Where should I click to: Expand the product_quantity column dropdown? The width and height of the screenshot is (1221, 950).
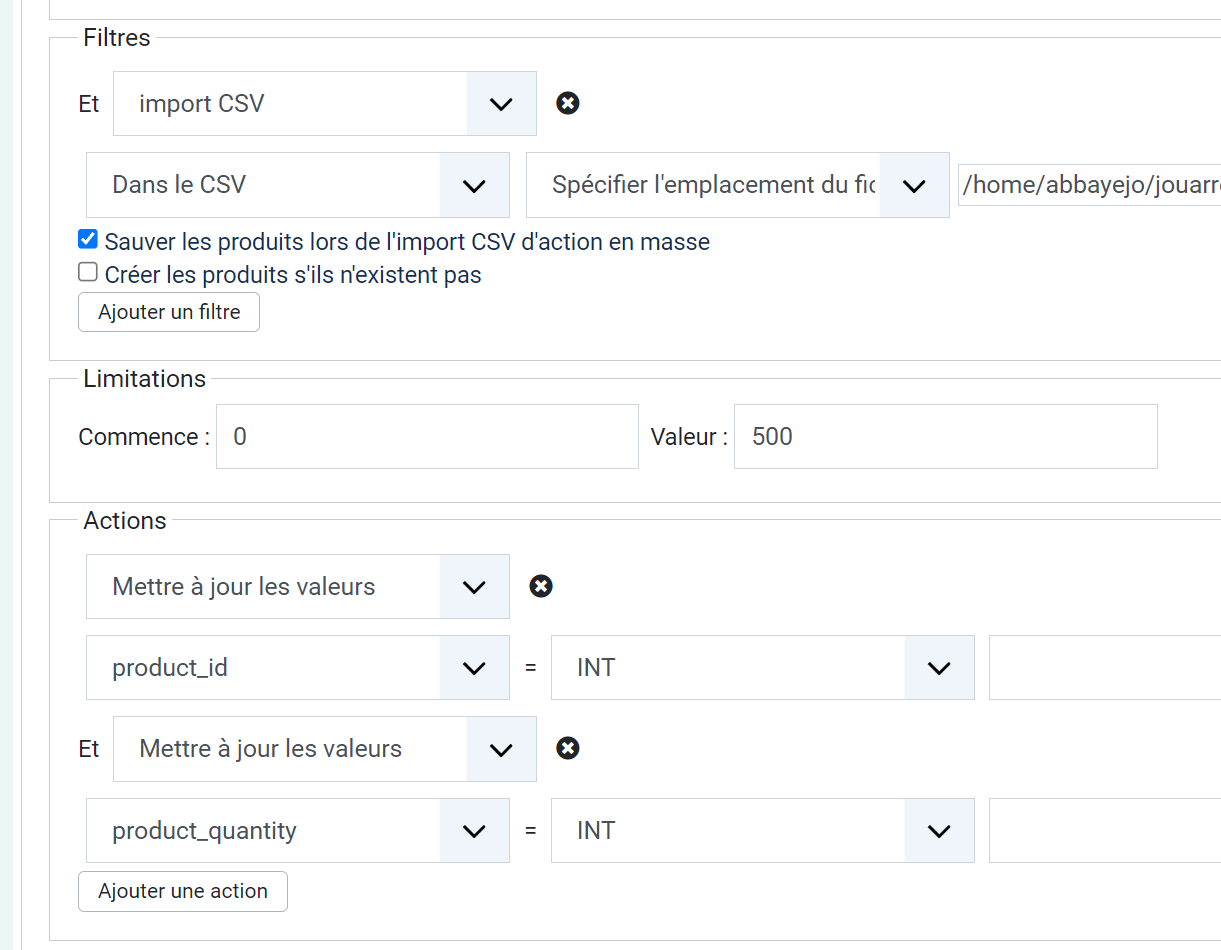(297, 830)
